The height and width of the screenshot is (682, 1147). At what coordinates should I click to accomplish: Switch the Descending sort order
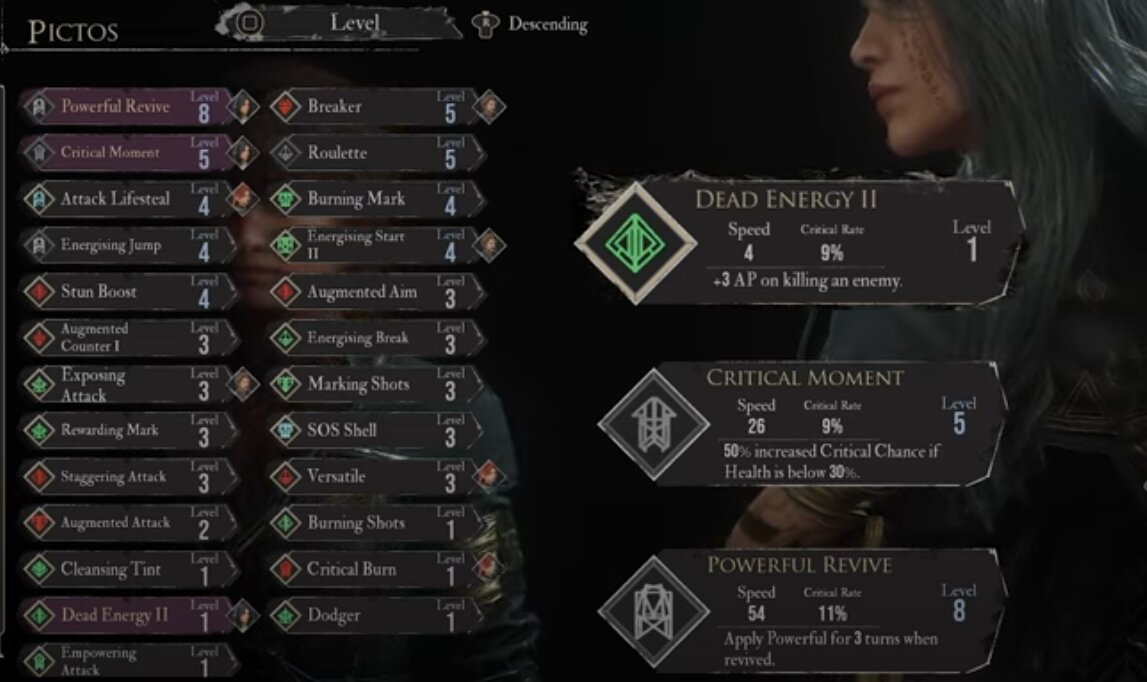pos(530,24)
